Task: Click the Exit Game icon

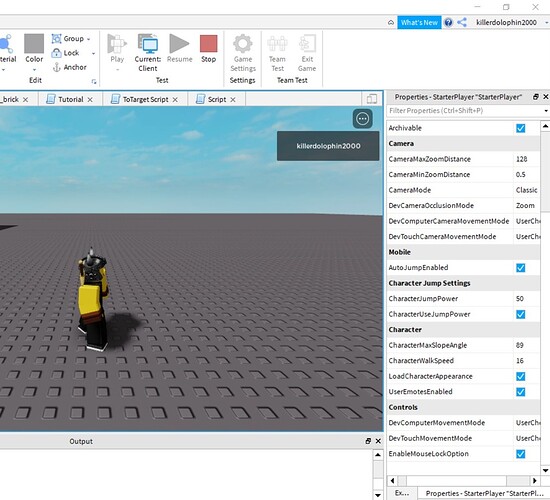Action: (307, 44)
